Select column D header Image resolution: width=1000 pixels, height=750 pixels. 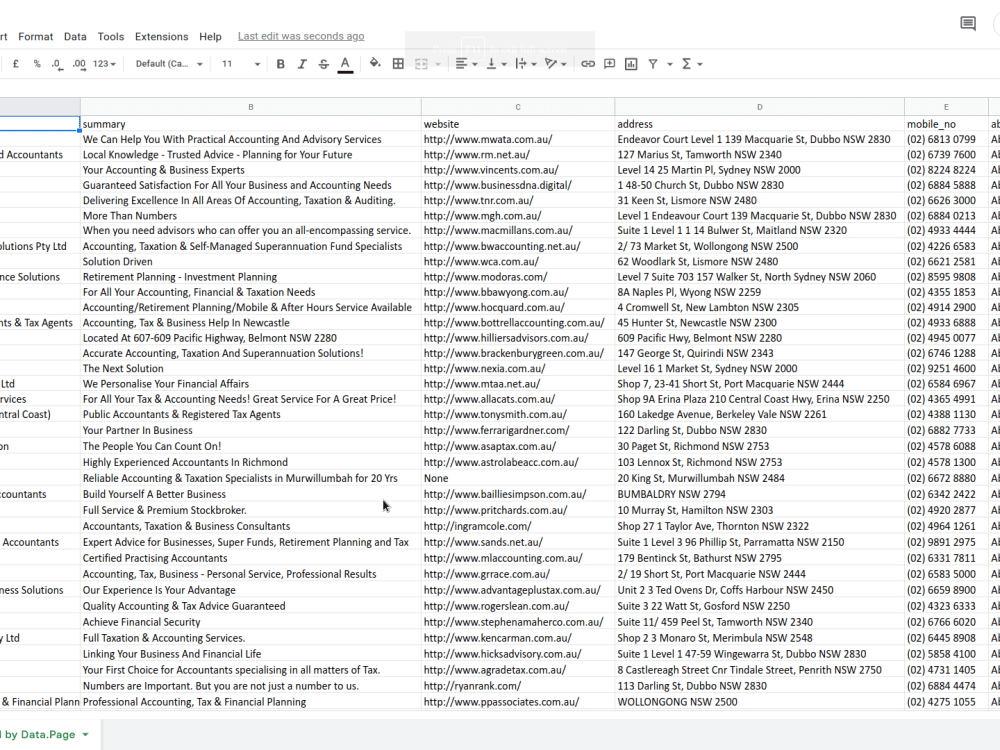(x=760, y=107)
